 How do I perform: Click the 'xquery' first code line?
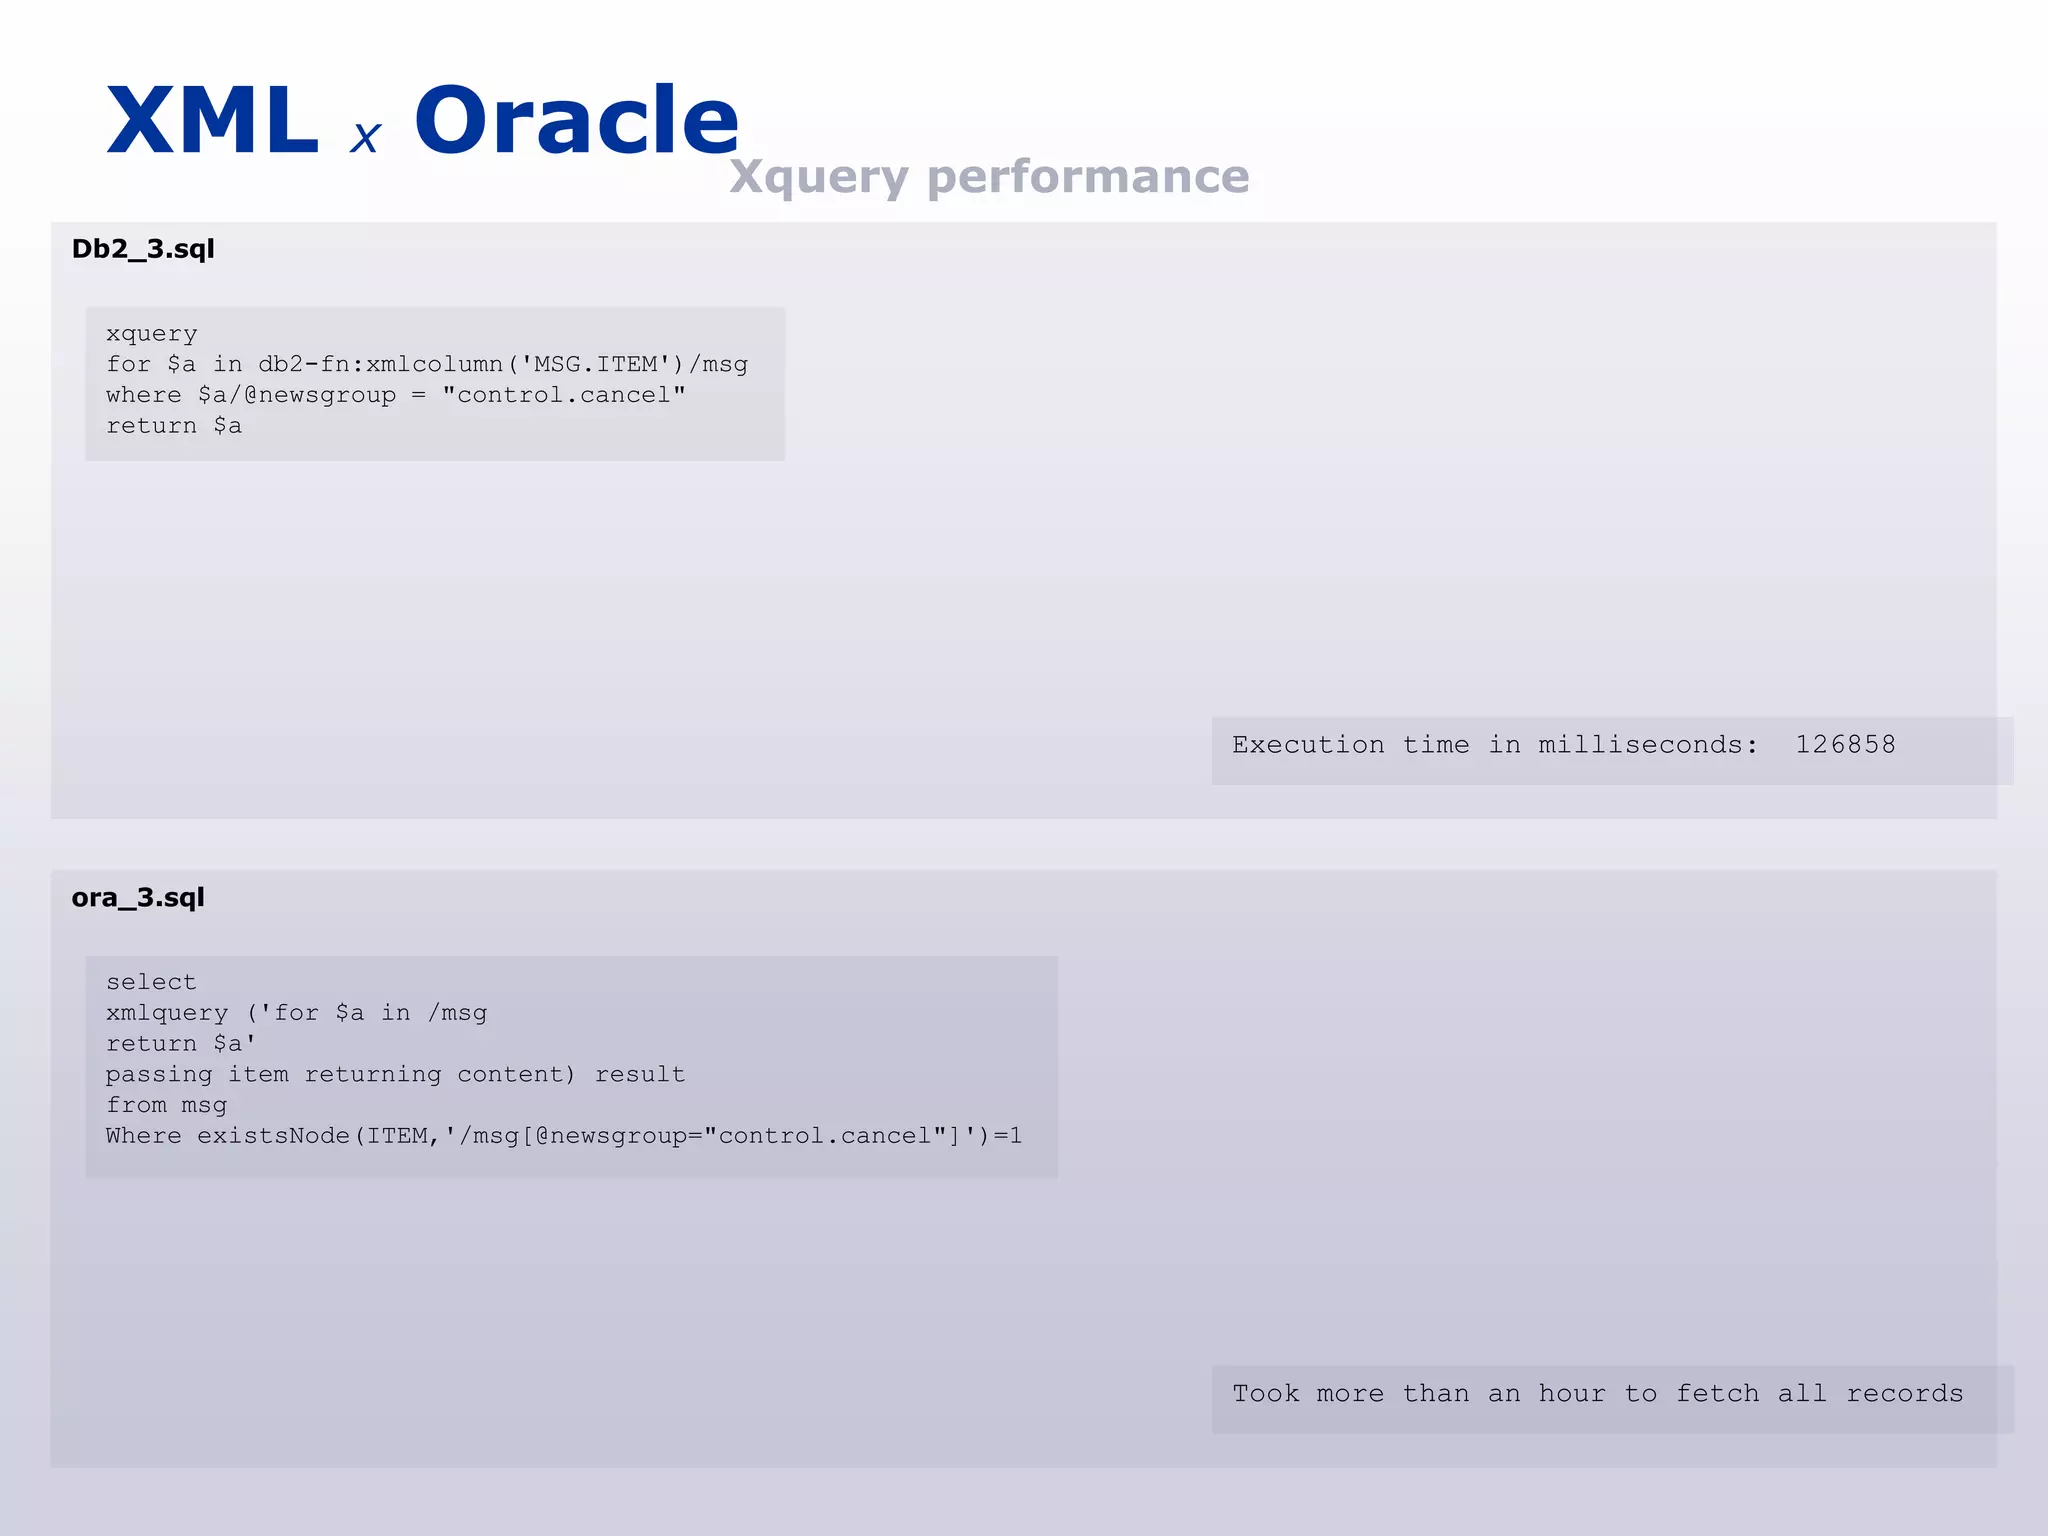pyautogui.click(x=152, y=334)
